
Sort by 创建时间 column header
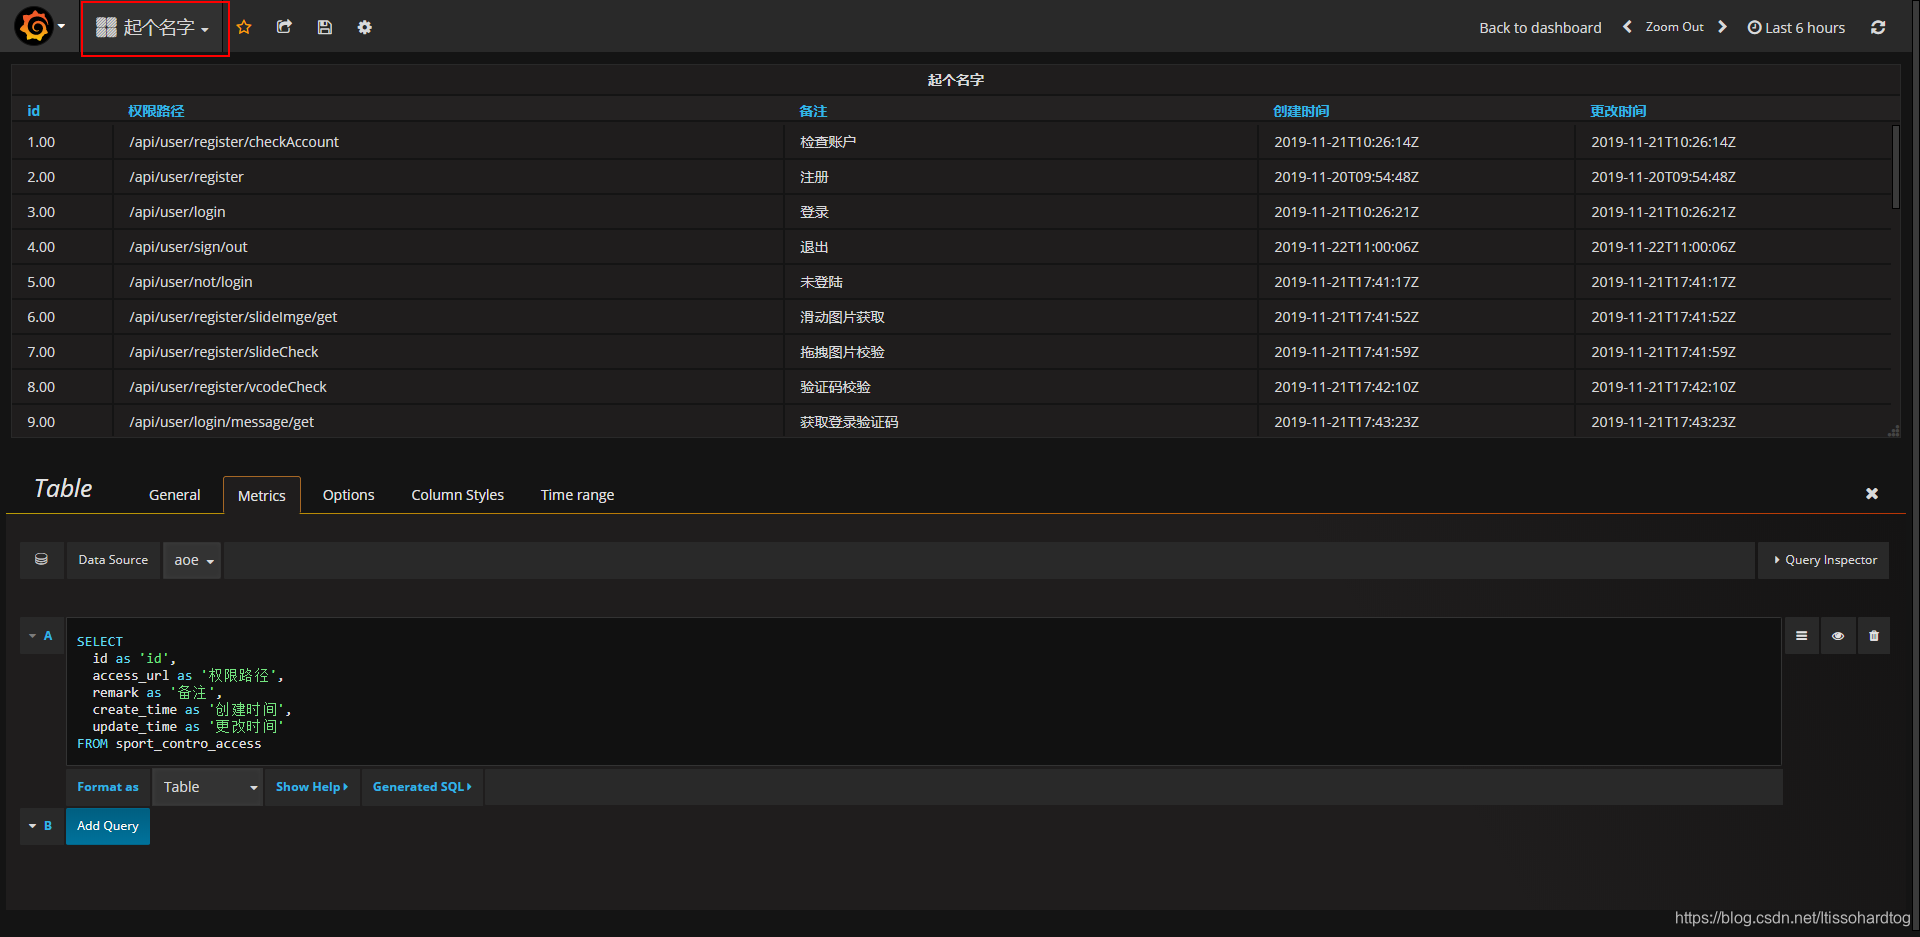[1301, 111]
